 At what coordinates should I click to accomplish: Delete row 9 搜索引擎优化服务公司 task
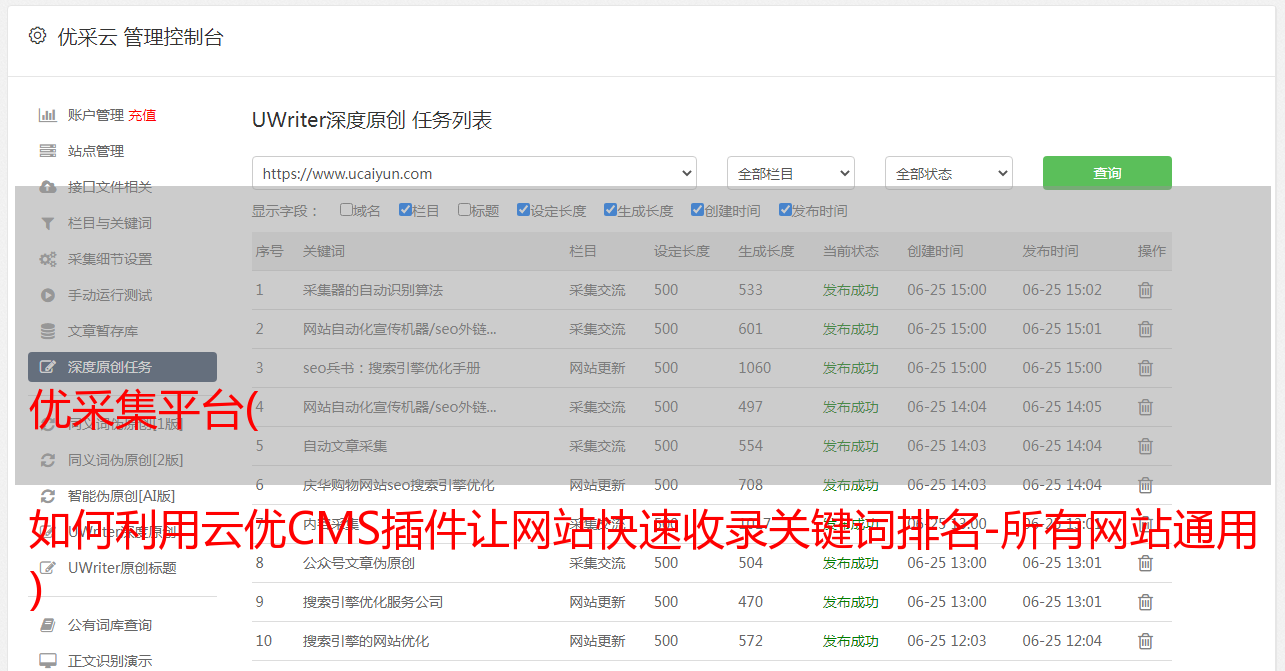[1145, 602]
